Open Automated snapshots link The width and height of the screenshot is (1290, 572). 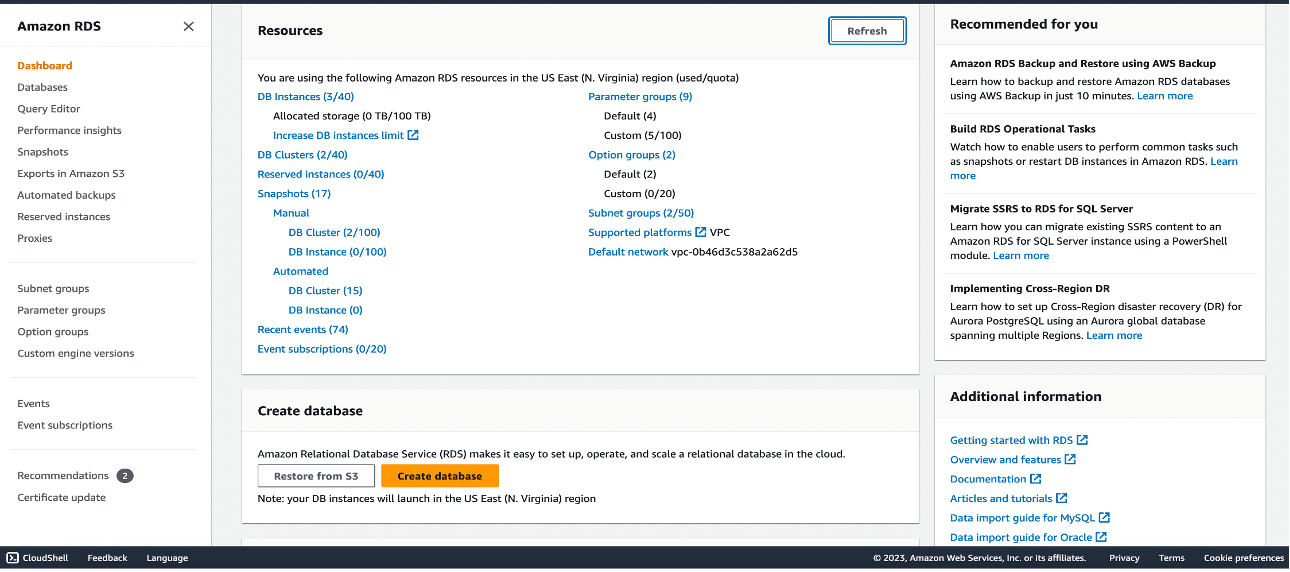click(x=301, y=271)
